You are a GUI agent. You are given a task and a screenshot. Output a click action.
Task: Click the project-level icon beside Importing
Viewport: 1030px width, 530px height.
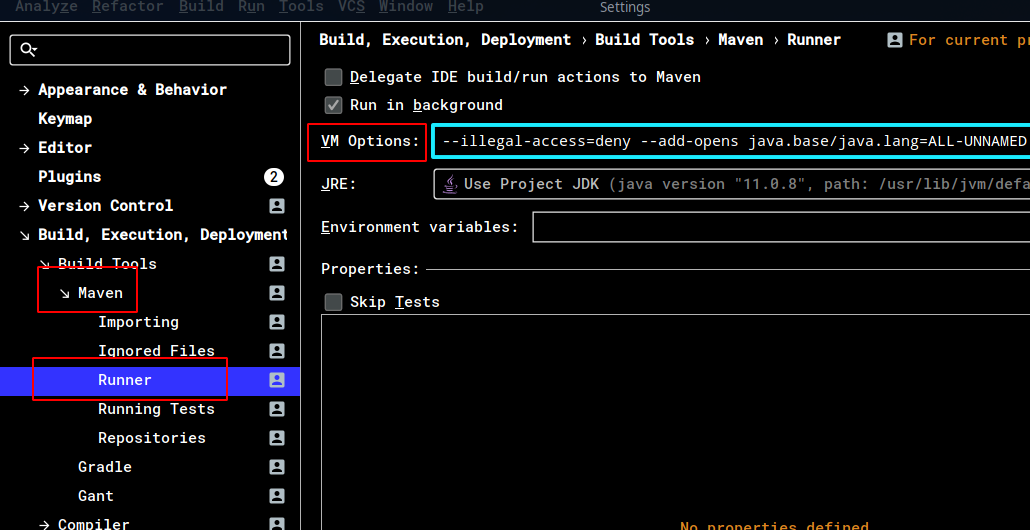[277, 322]
